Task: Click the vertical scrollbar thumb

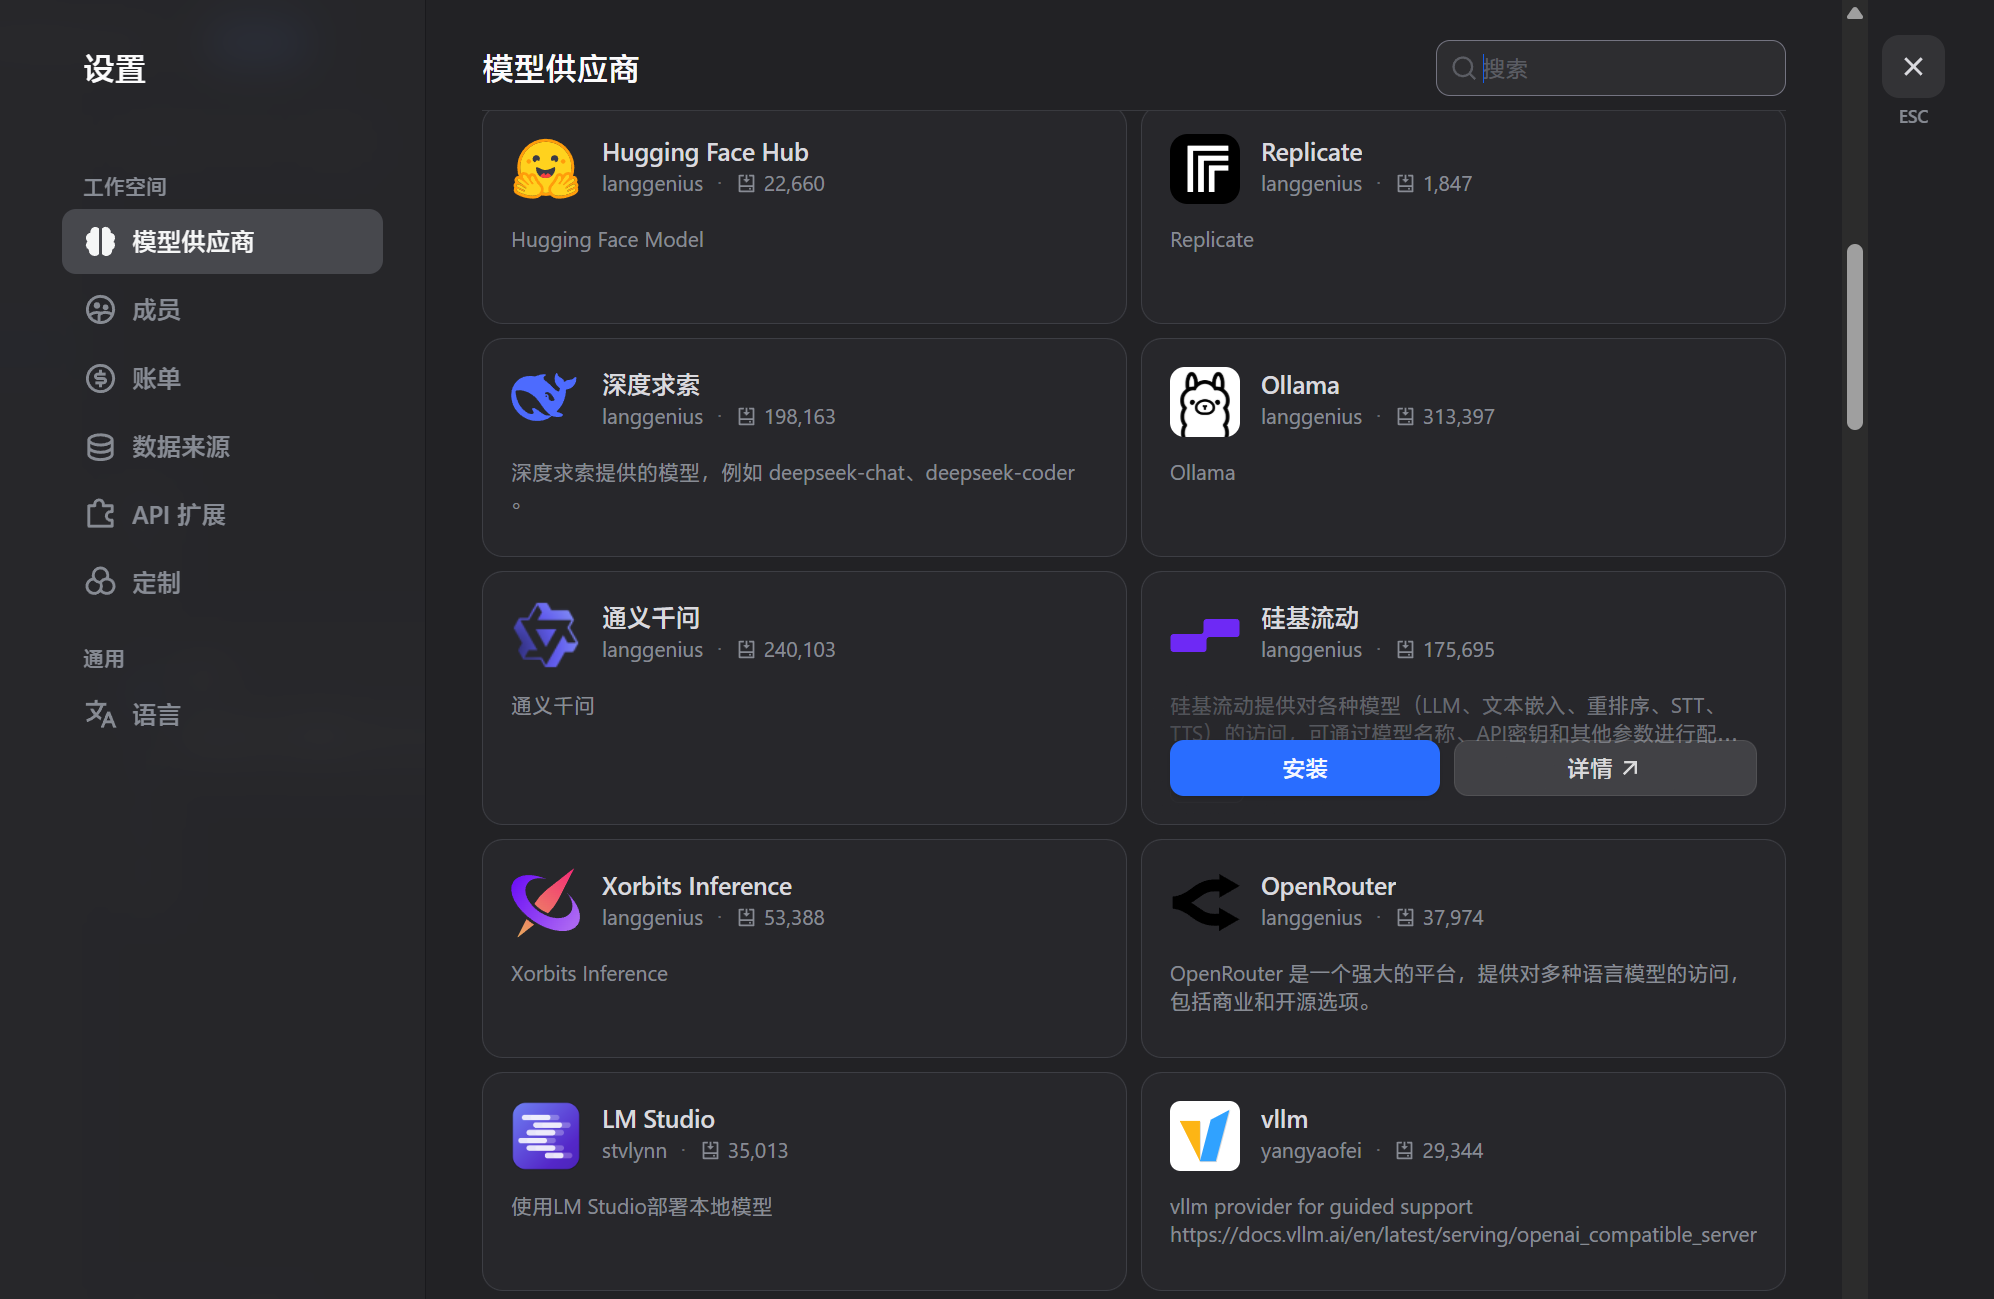Action: [x=1854, y=336]
